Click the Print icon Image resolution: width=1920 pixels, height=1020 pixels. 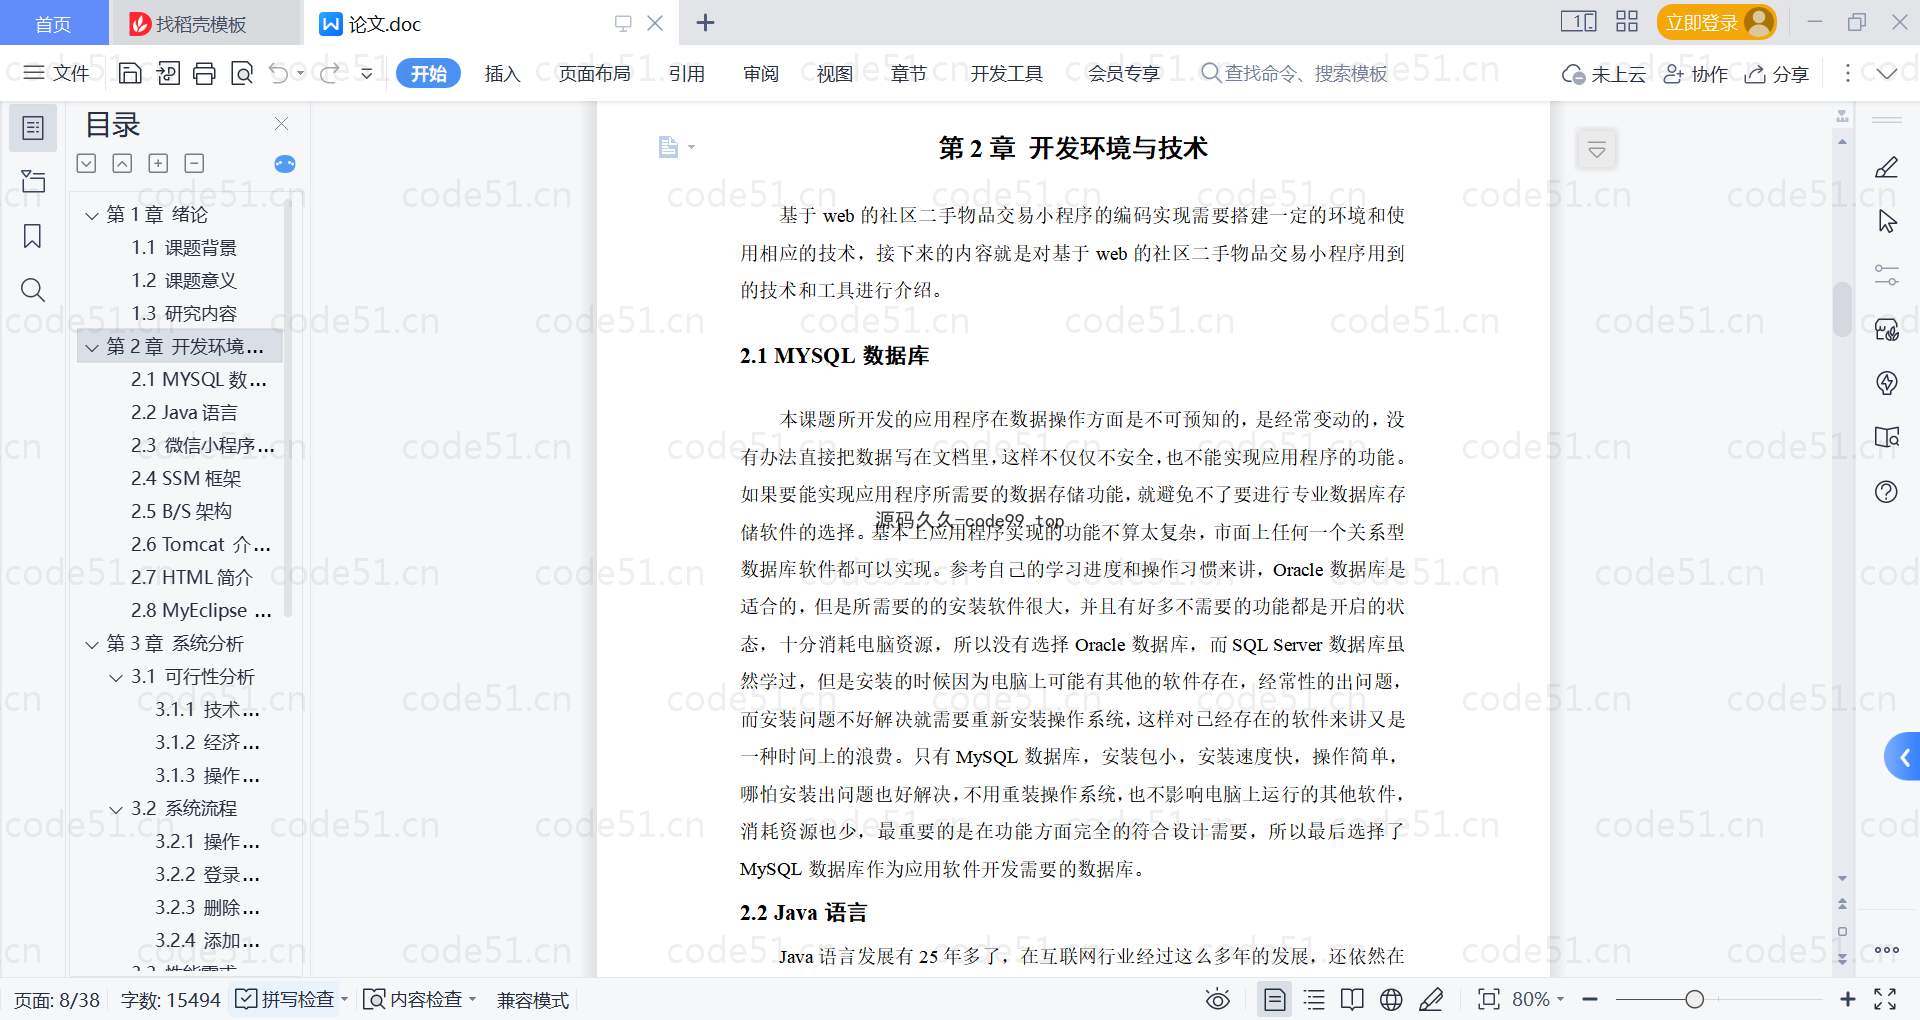204,73
